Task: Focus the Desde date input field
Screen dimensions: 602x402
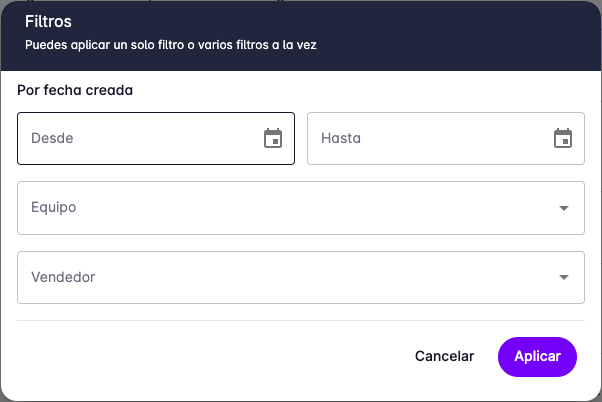Action: 140,138
